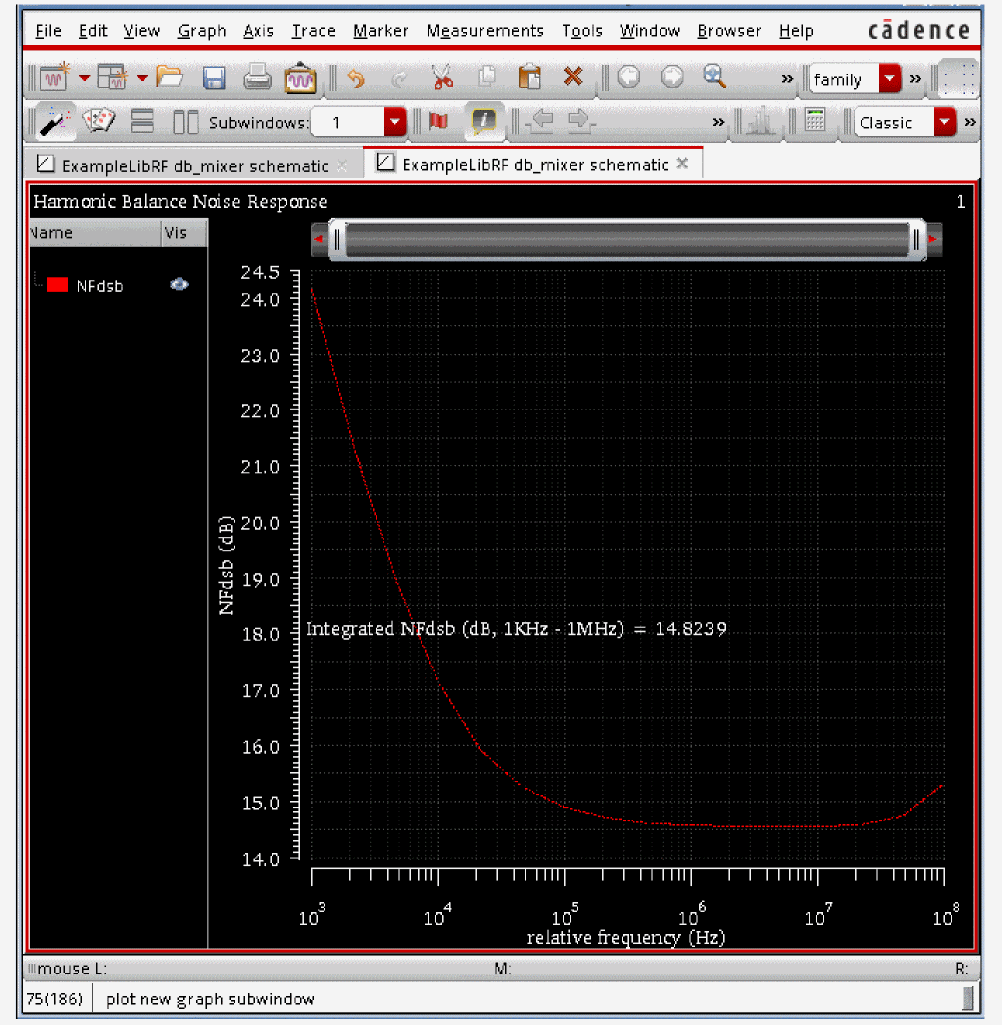1002x1025 pixels.
Task: Click the red X Delete icon
Action: (x=573, y=77)
